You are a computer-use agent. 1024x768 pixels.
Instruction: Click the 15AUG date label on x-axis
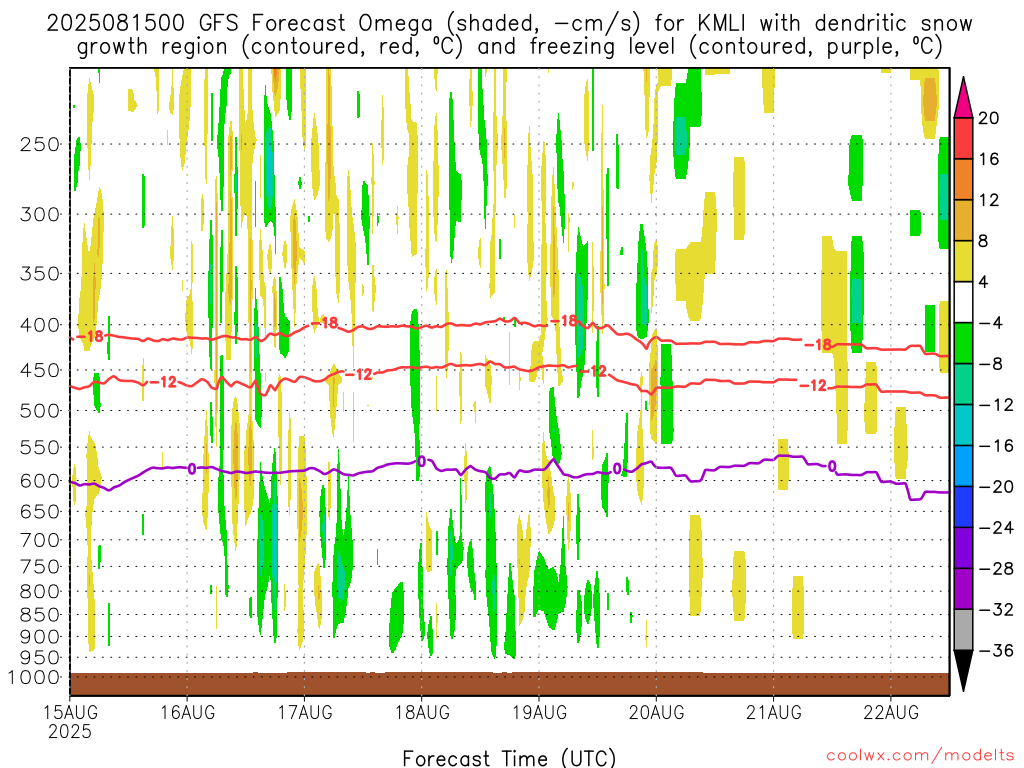point(71,712)
